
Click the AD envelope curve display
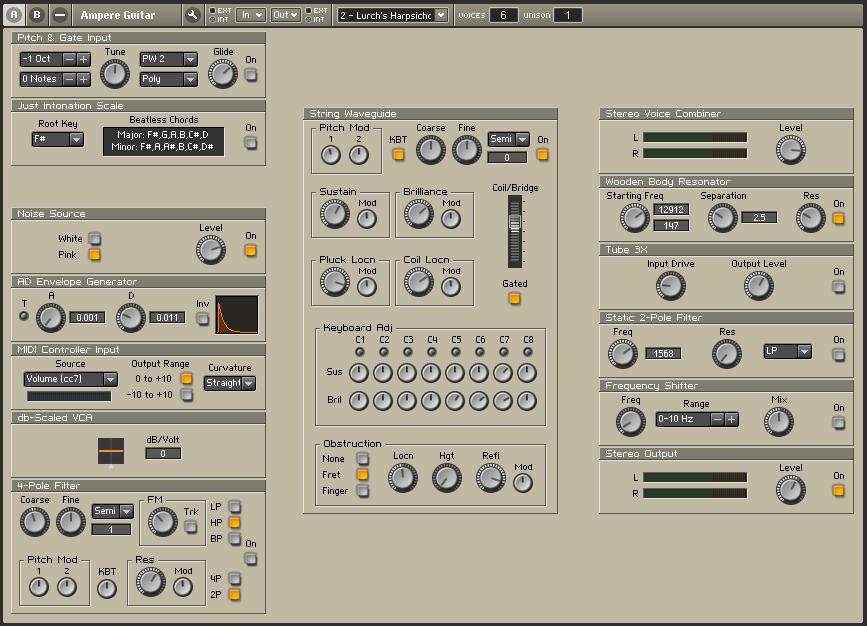click(237, 315)
